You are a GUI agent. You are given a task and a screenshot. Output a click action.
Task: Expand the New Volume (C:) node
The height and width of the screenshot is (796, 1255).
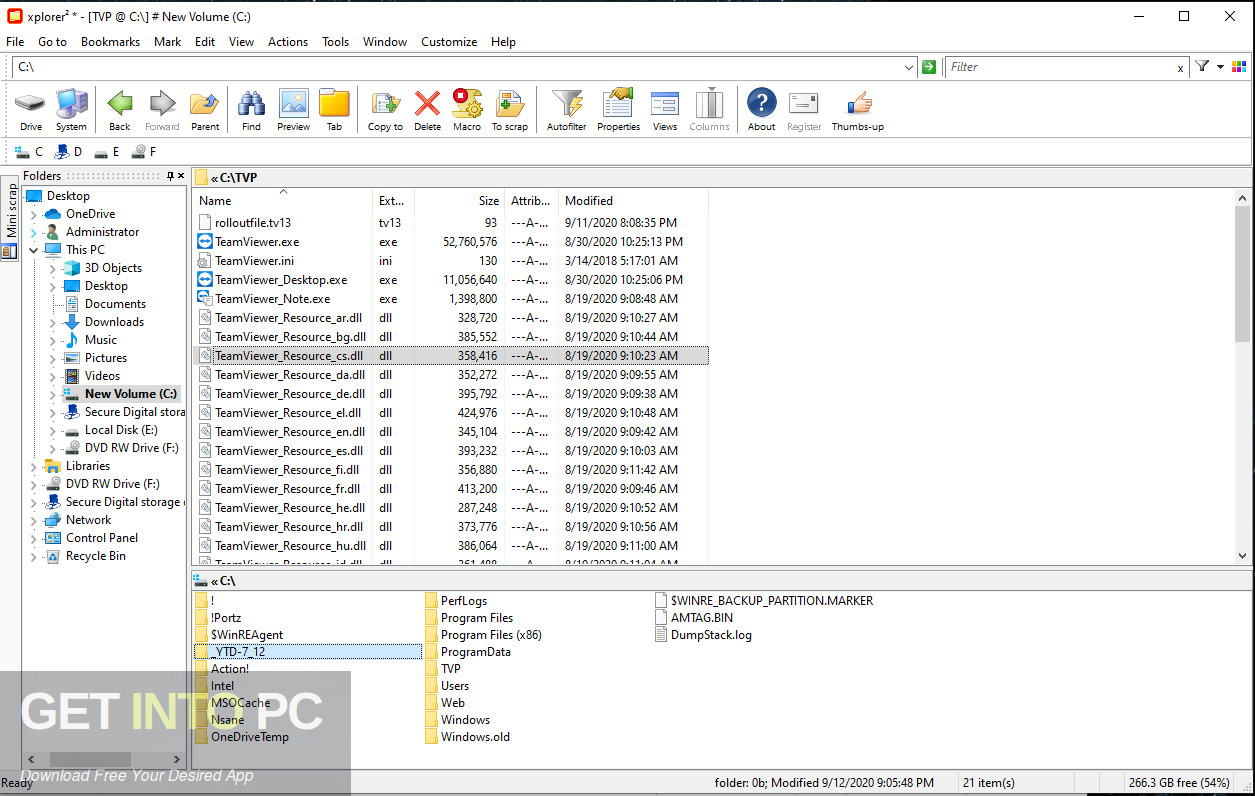click(52, 394)
